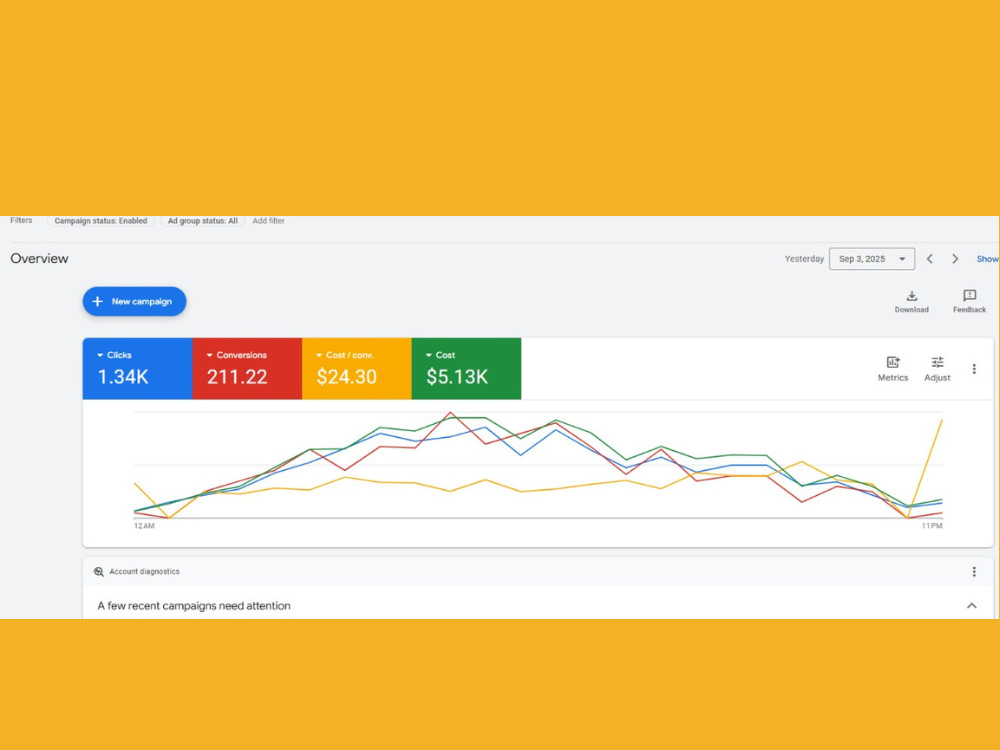Collapse the campaigns need attention section
This screenshot has width=1000, height=750.
pos(971,605)
